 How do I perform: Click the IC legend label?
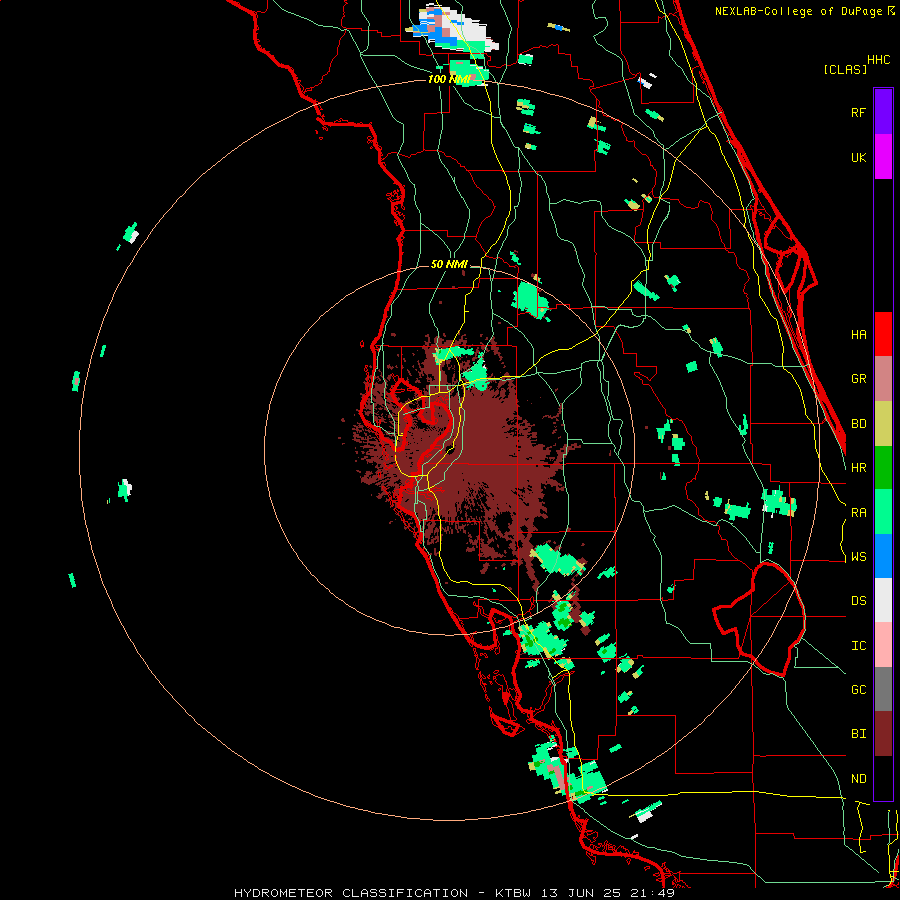[x=858, y=646]
